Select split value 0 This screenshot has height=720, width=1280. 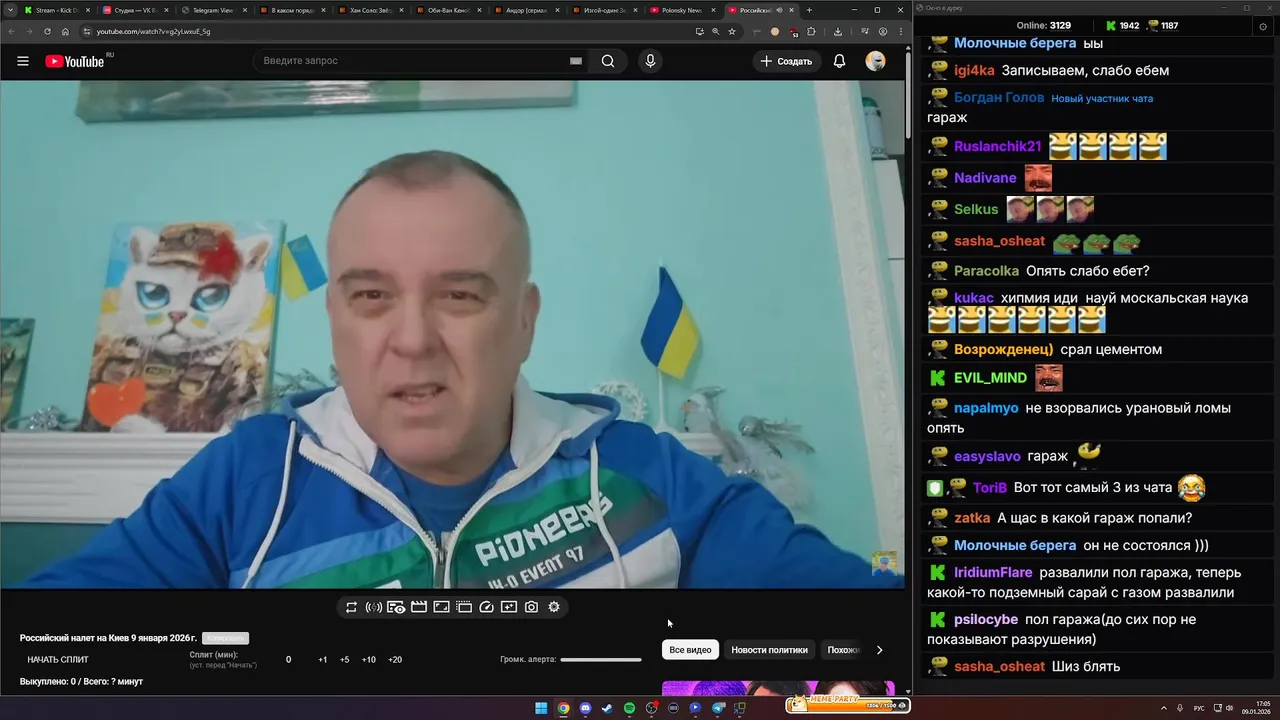[289, 660]
